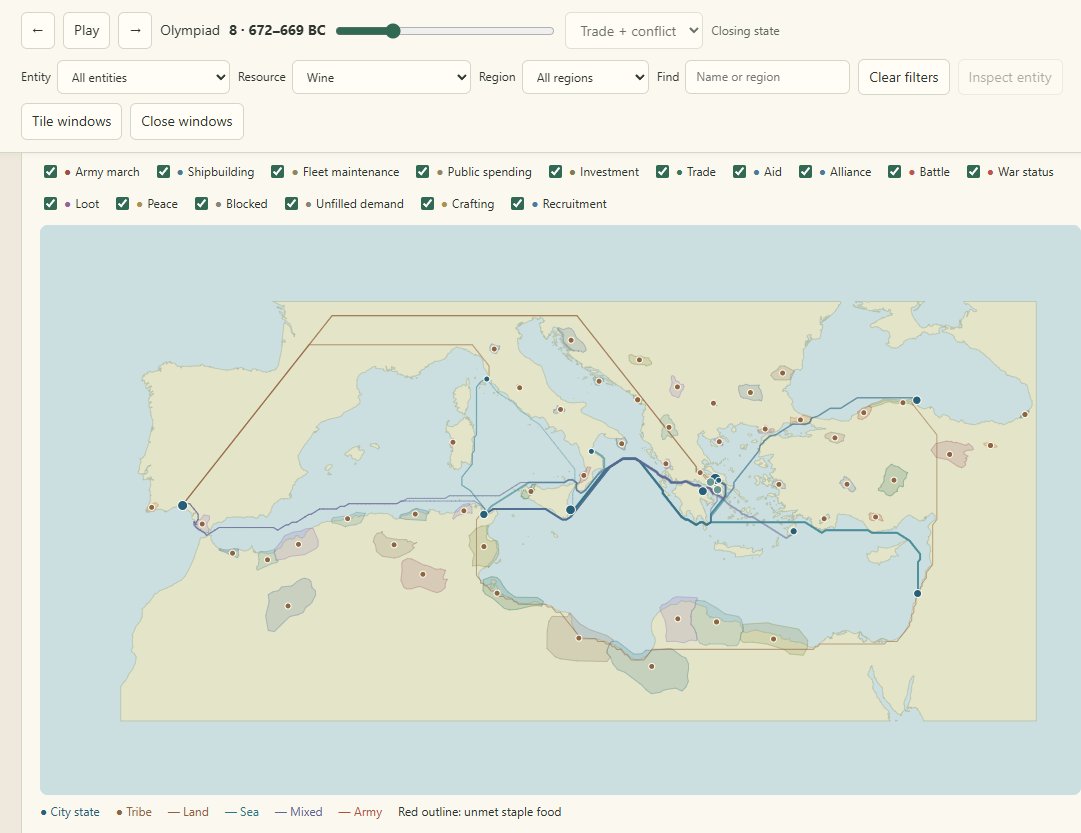Open the Trade + conflict dropdown

[x=634, y=30]
